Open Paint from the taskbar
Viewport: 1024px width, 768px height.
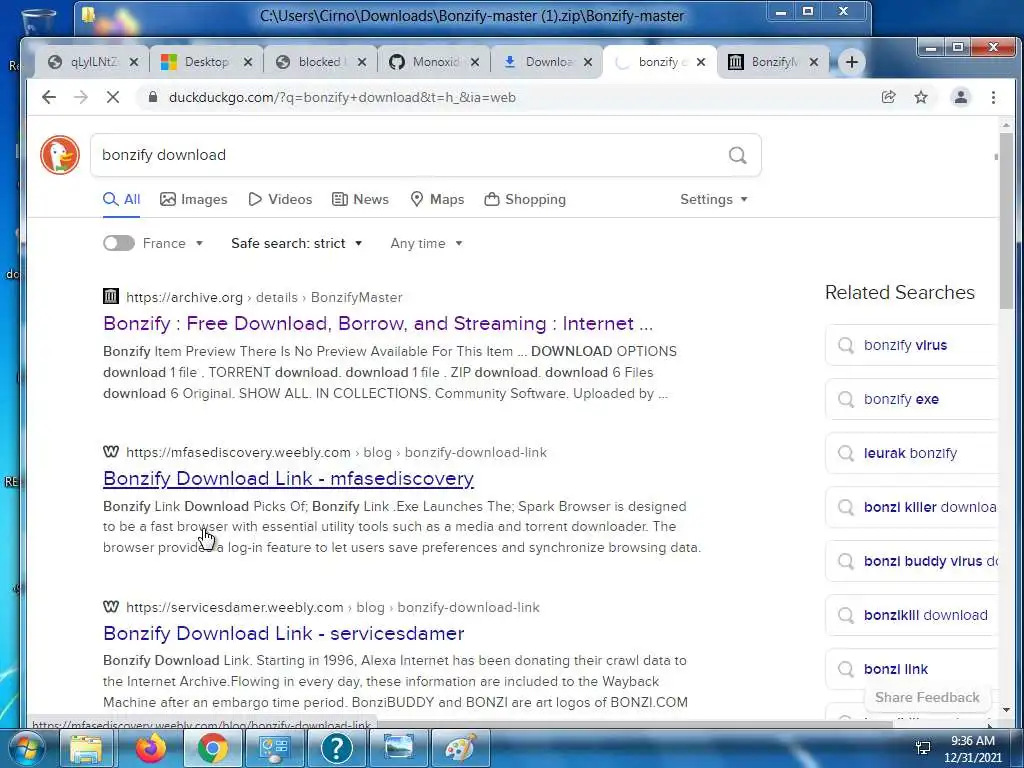(460, 748)
